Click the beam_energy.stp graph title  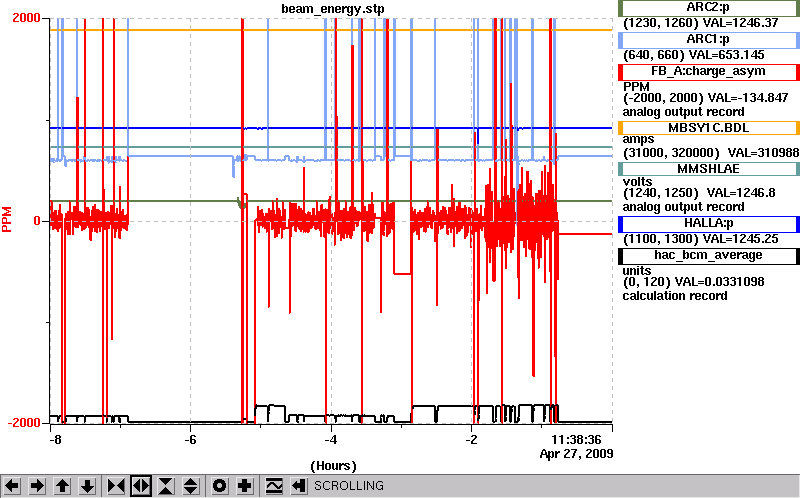coord(333,9)
